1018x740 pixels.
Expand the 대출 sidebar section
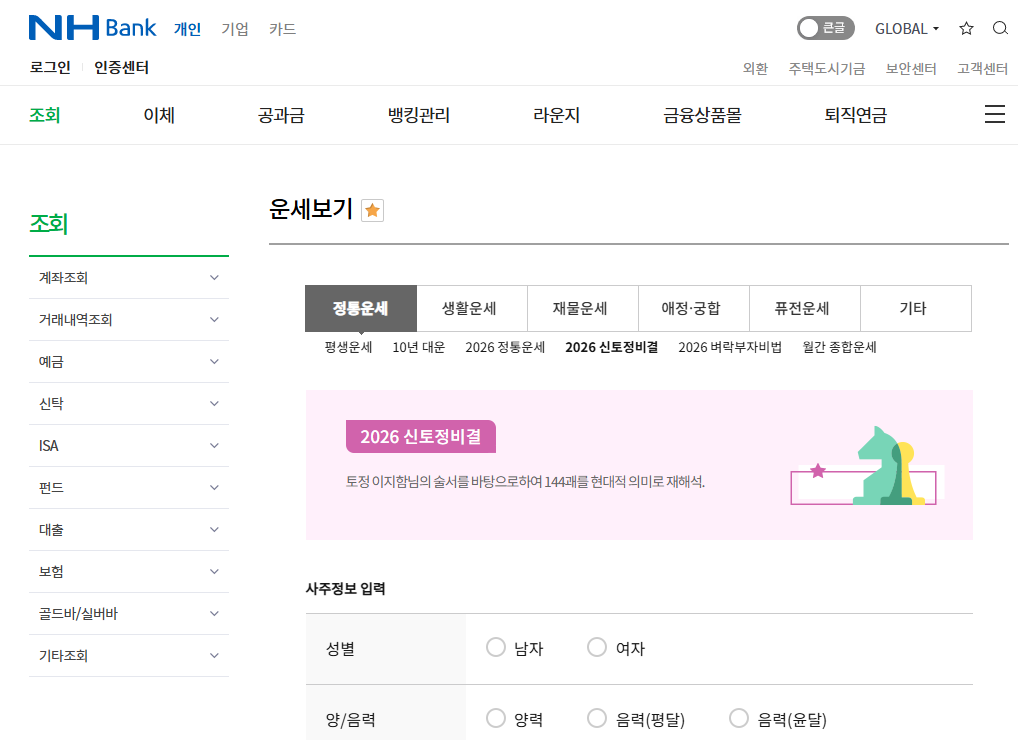(129, 529)
